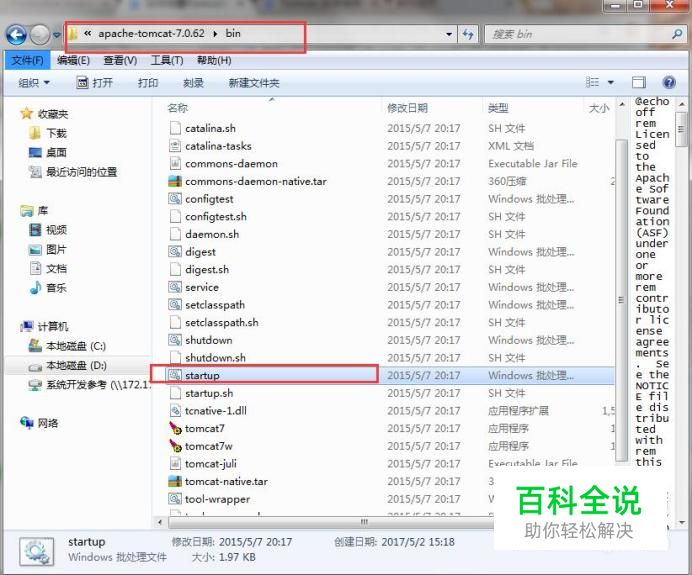Click the 打印 toolbar button
Screen dimensions: 692x575
[148, 83]
